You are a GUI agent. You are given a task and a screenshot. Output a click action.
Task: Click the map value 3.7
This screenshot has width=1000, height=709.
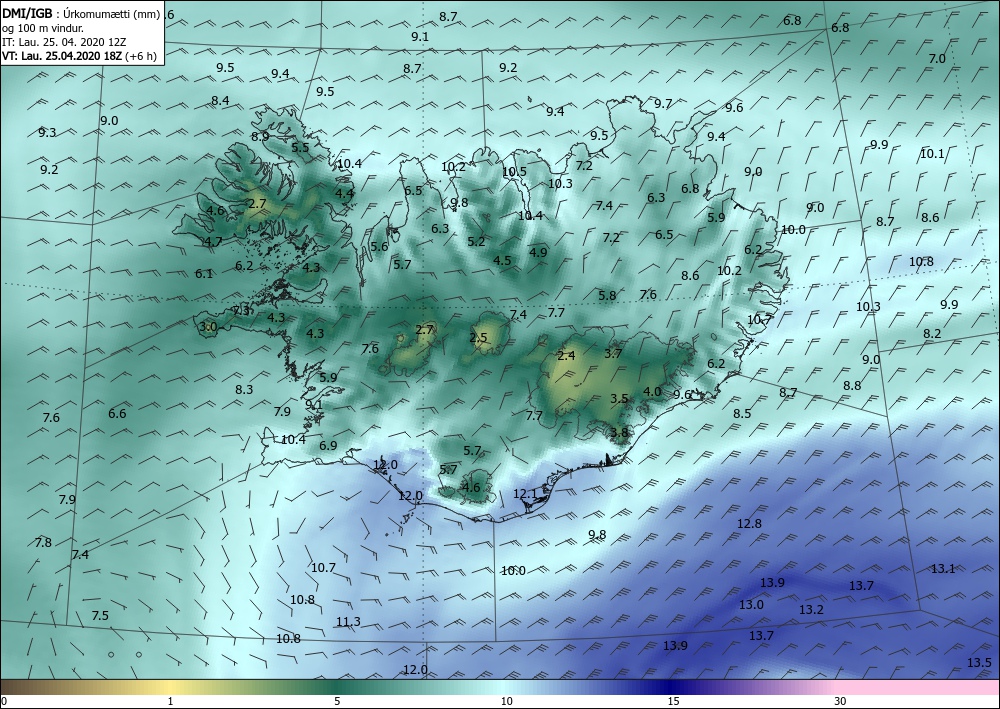point(613,353)
